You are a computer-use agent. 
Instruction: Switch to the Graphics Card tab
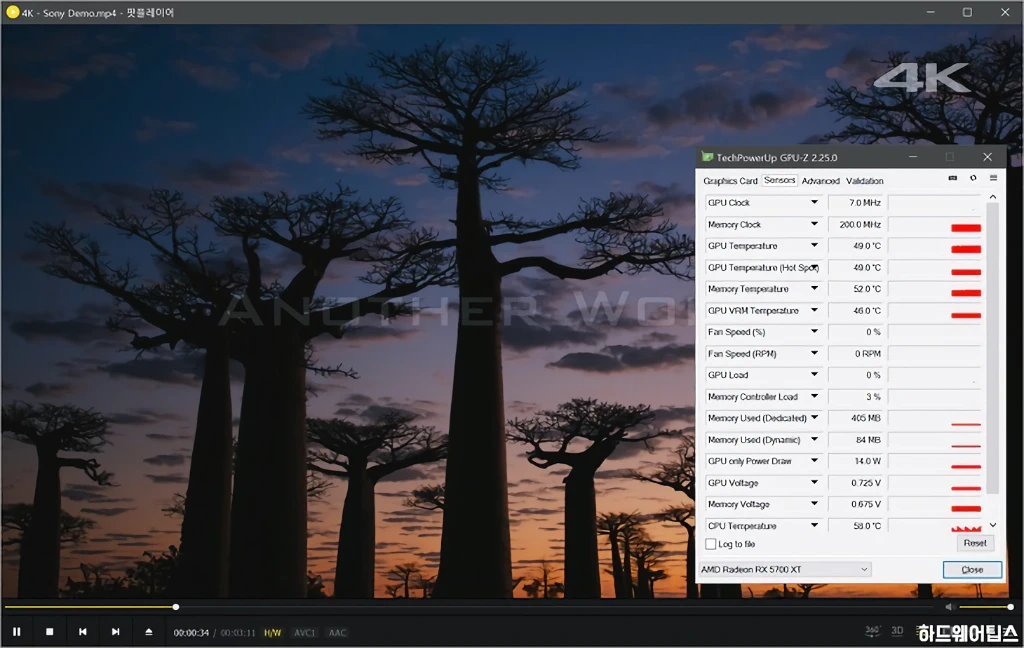(x=730, y=181)
